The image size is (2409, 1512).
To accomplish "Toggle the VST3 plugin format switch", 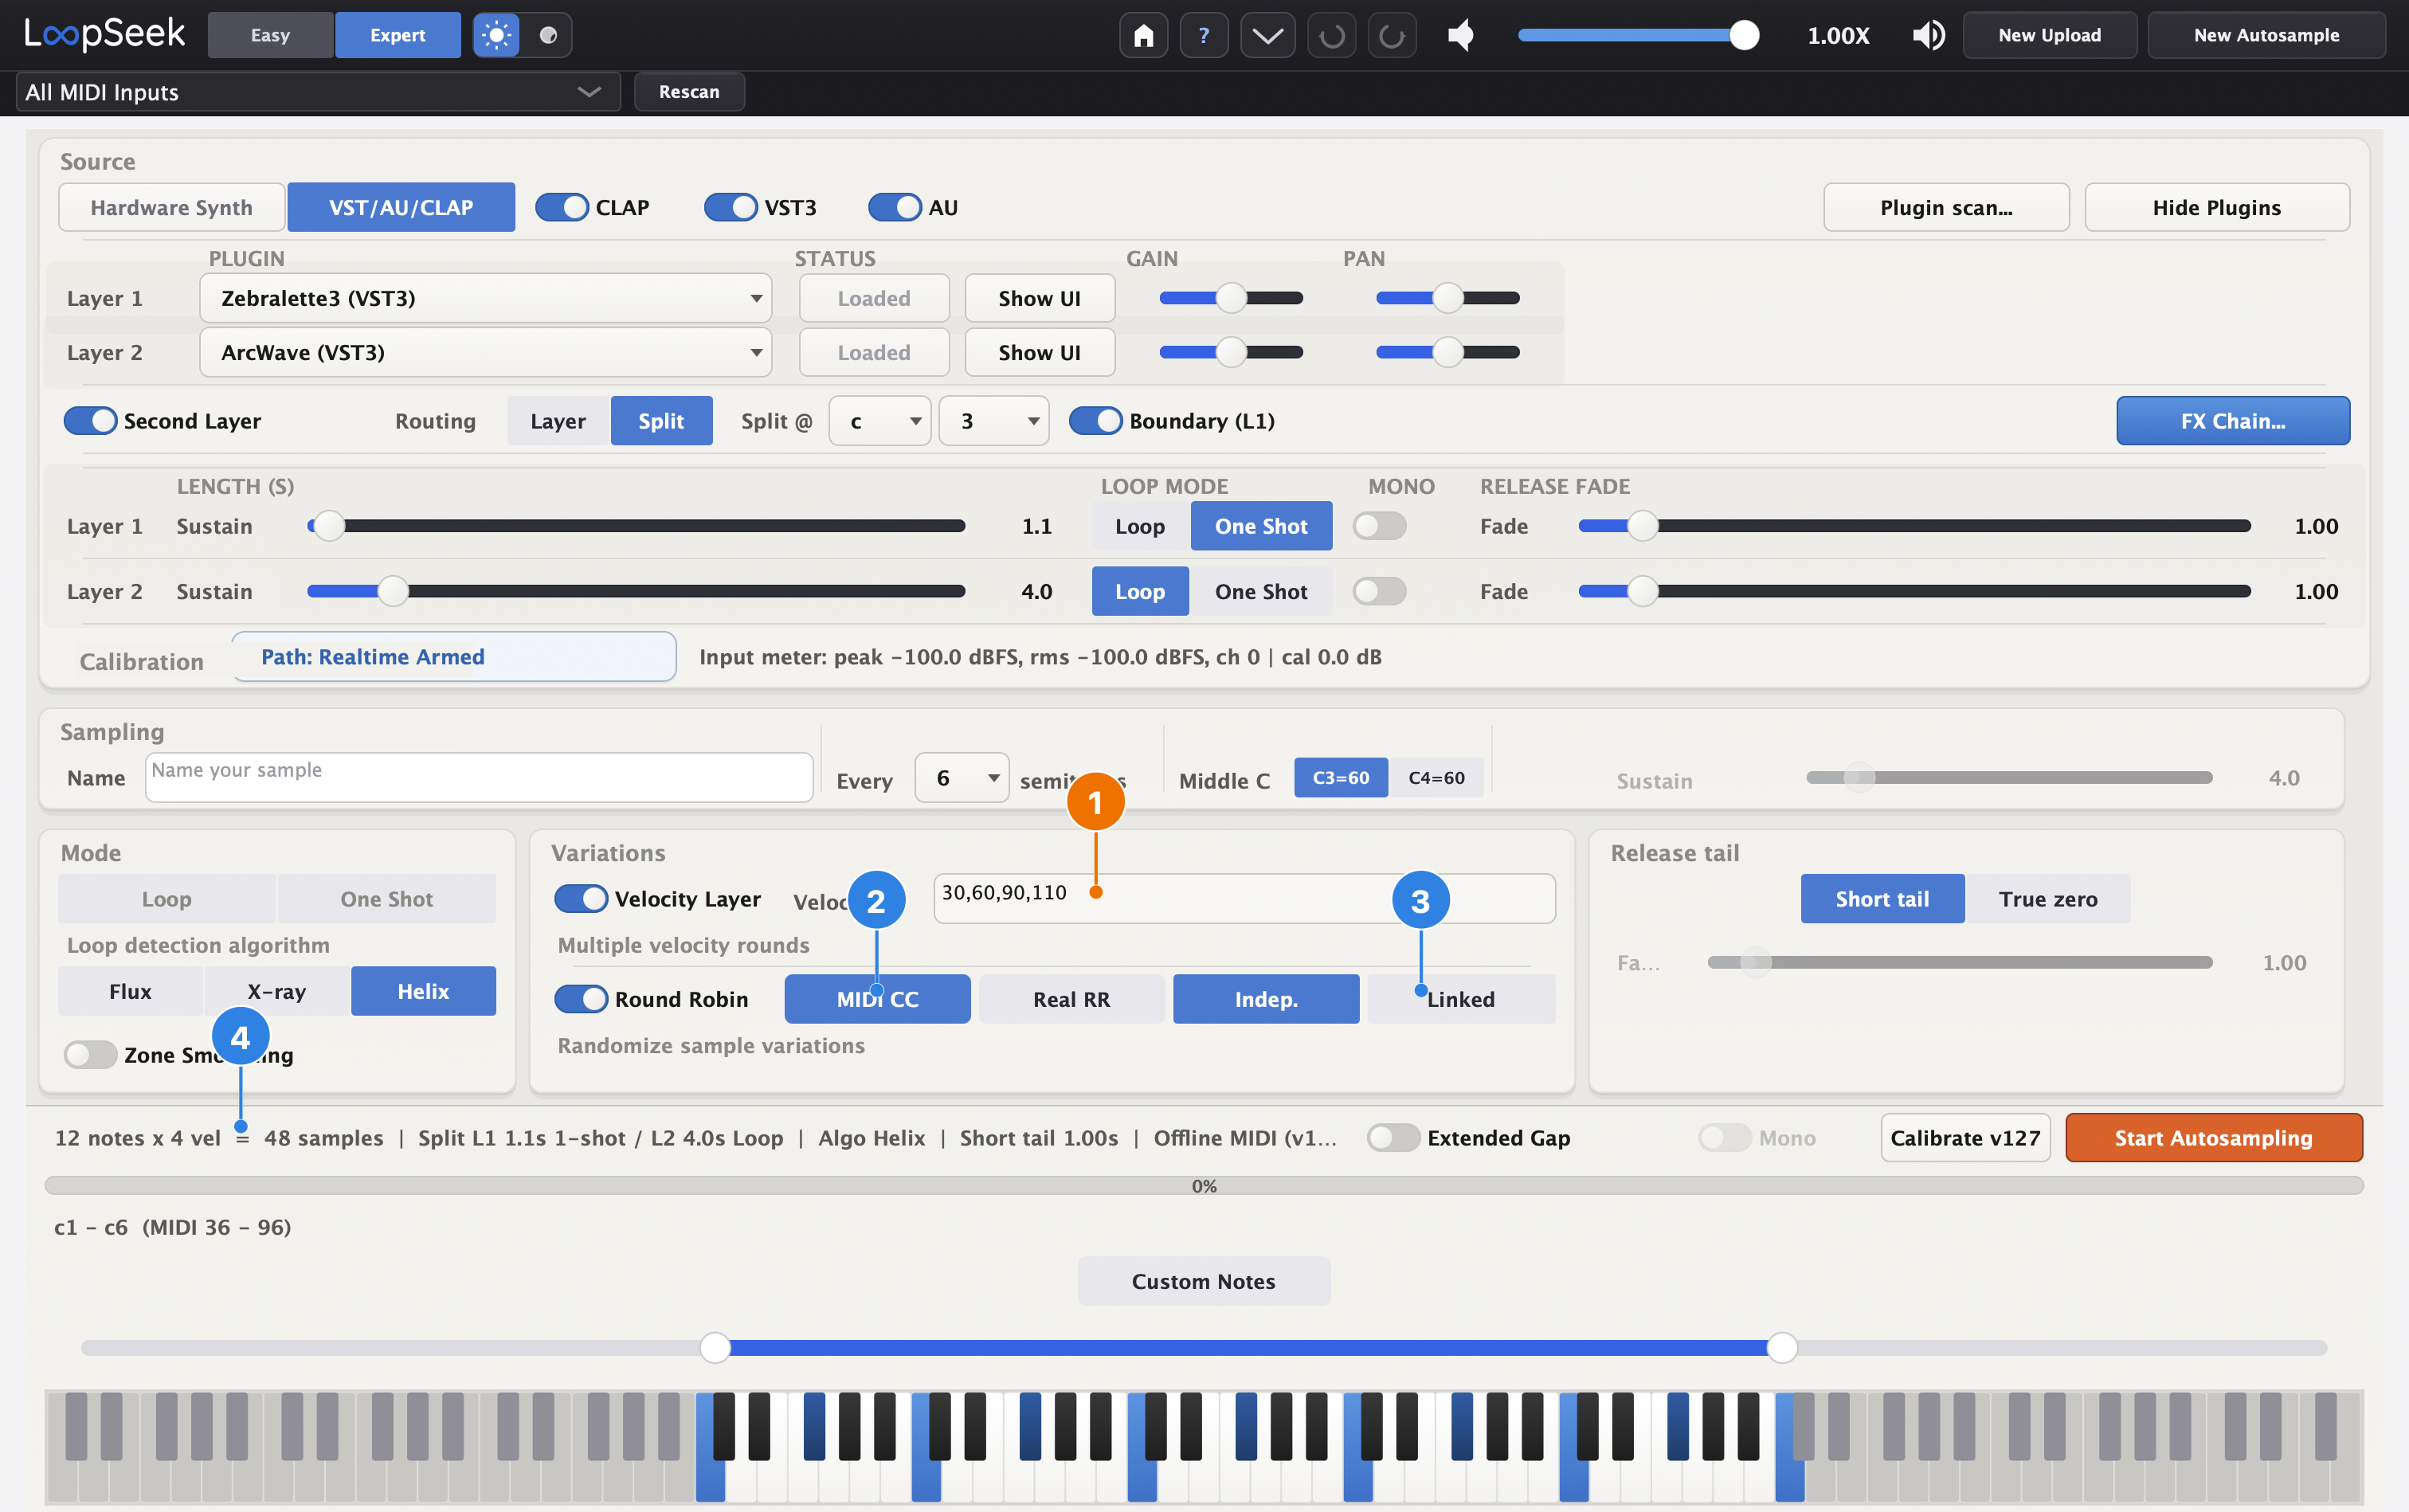I will pyautogui.click(x=731, y=208).
